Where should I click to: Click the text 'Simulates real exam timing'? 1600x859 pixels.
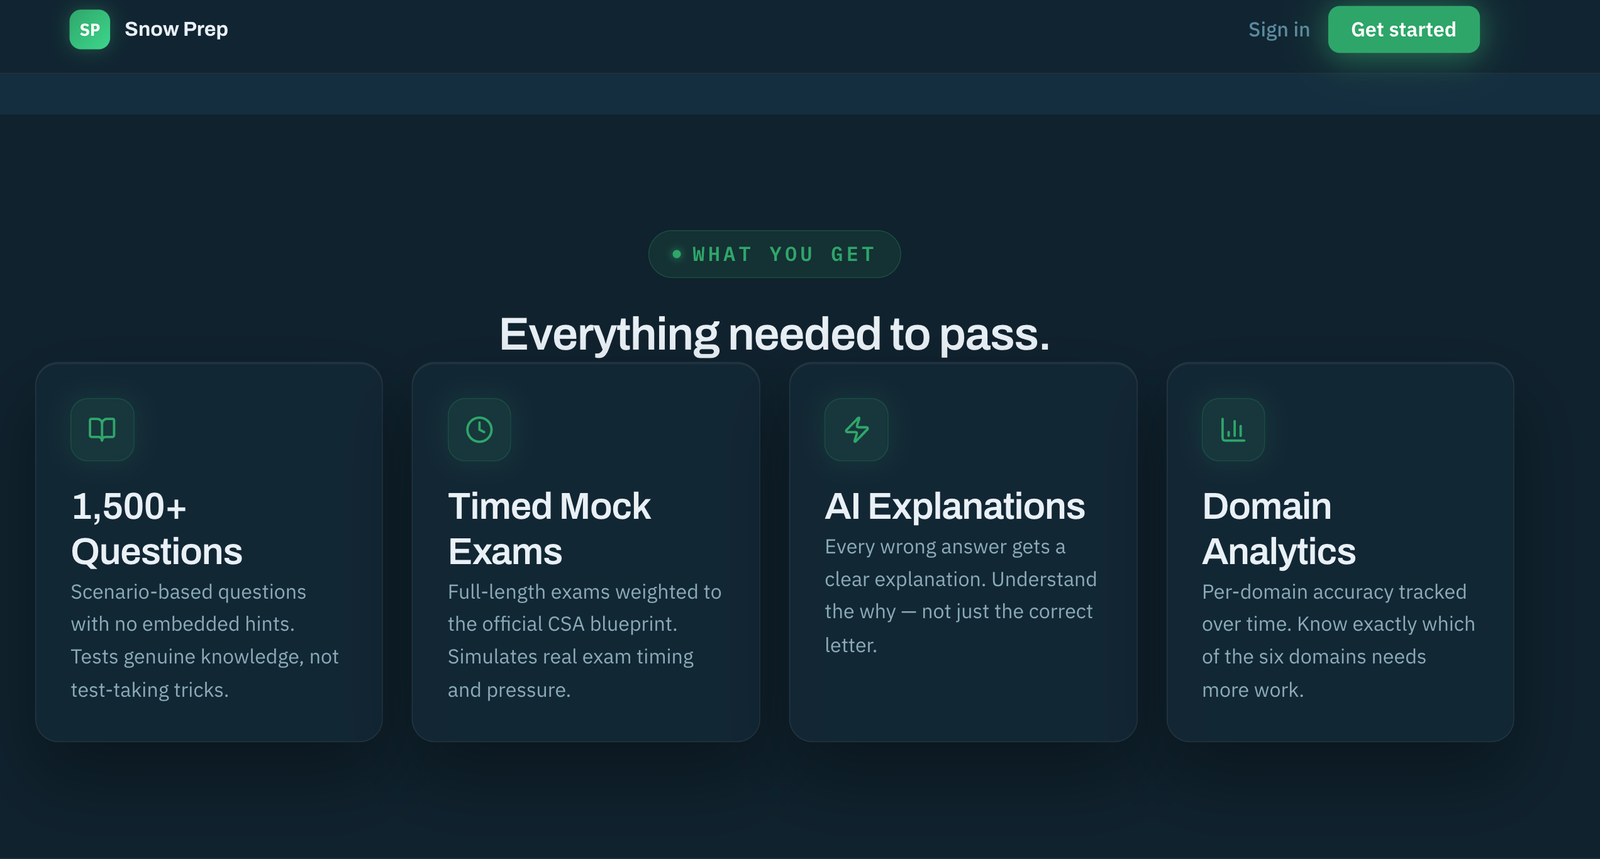(x=571, y=657)
